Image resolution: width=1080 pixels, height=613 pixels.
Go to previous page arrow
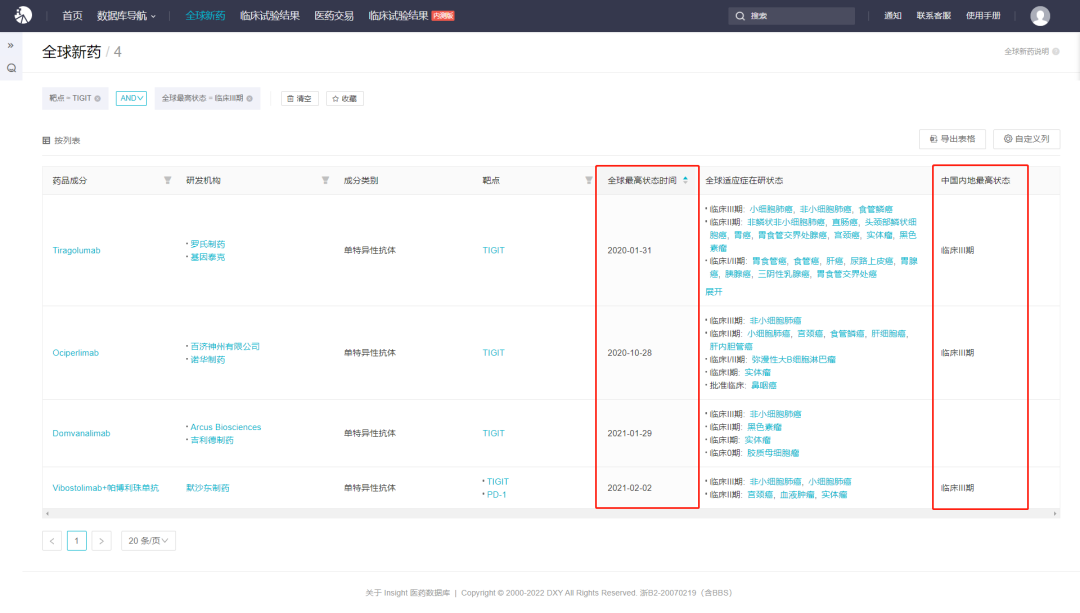[x=52, y=541]
